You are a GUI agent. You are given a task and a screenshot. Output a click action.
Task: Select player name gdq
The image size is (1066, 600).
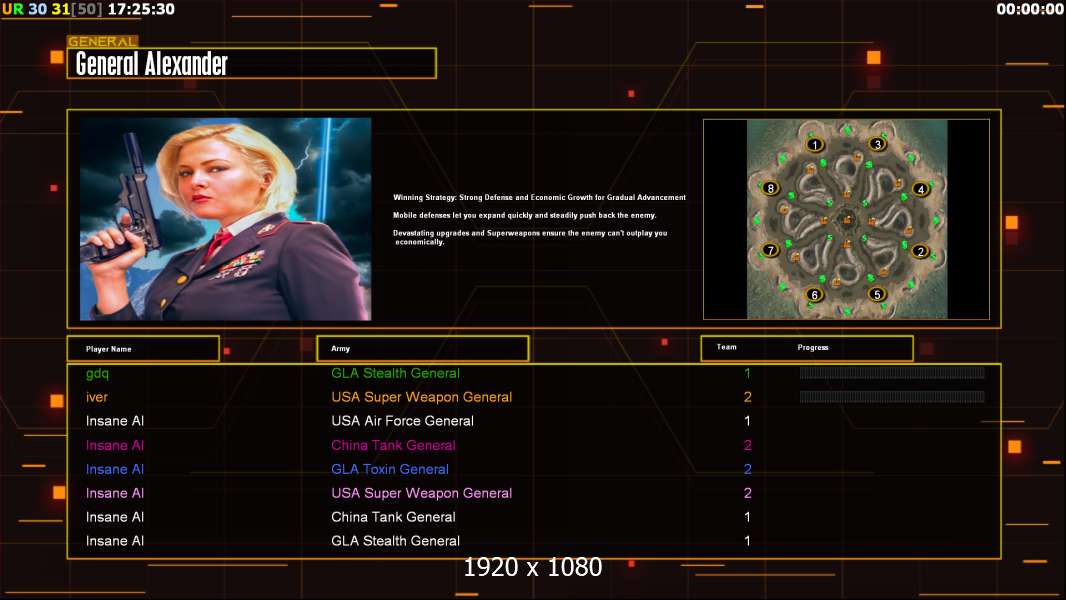(x=97, y=373)
